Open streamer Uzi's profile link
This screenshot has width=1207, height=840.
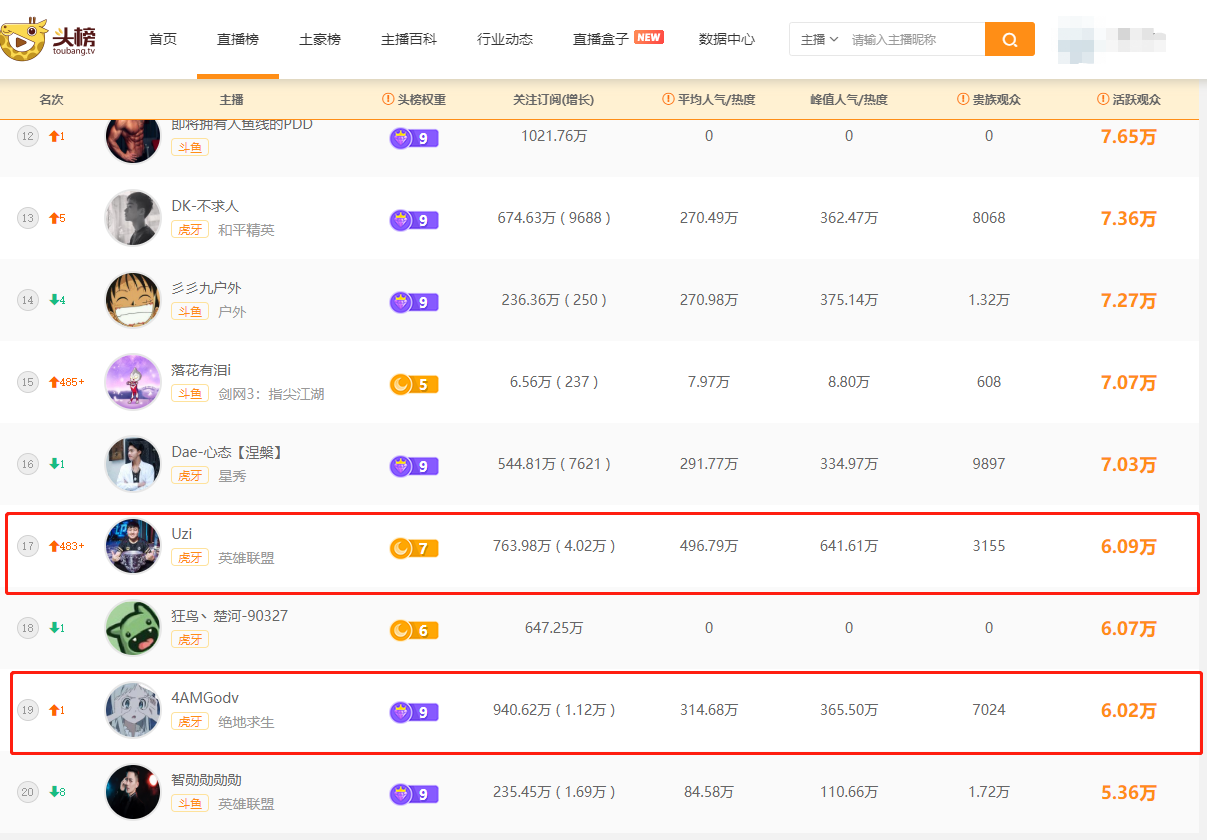(x=181, y=534)
